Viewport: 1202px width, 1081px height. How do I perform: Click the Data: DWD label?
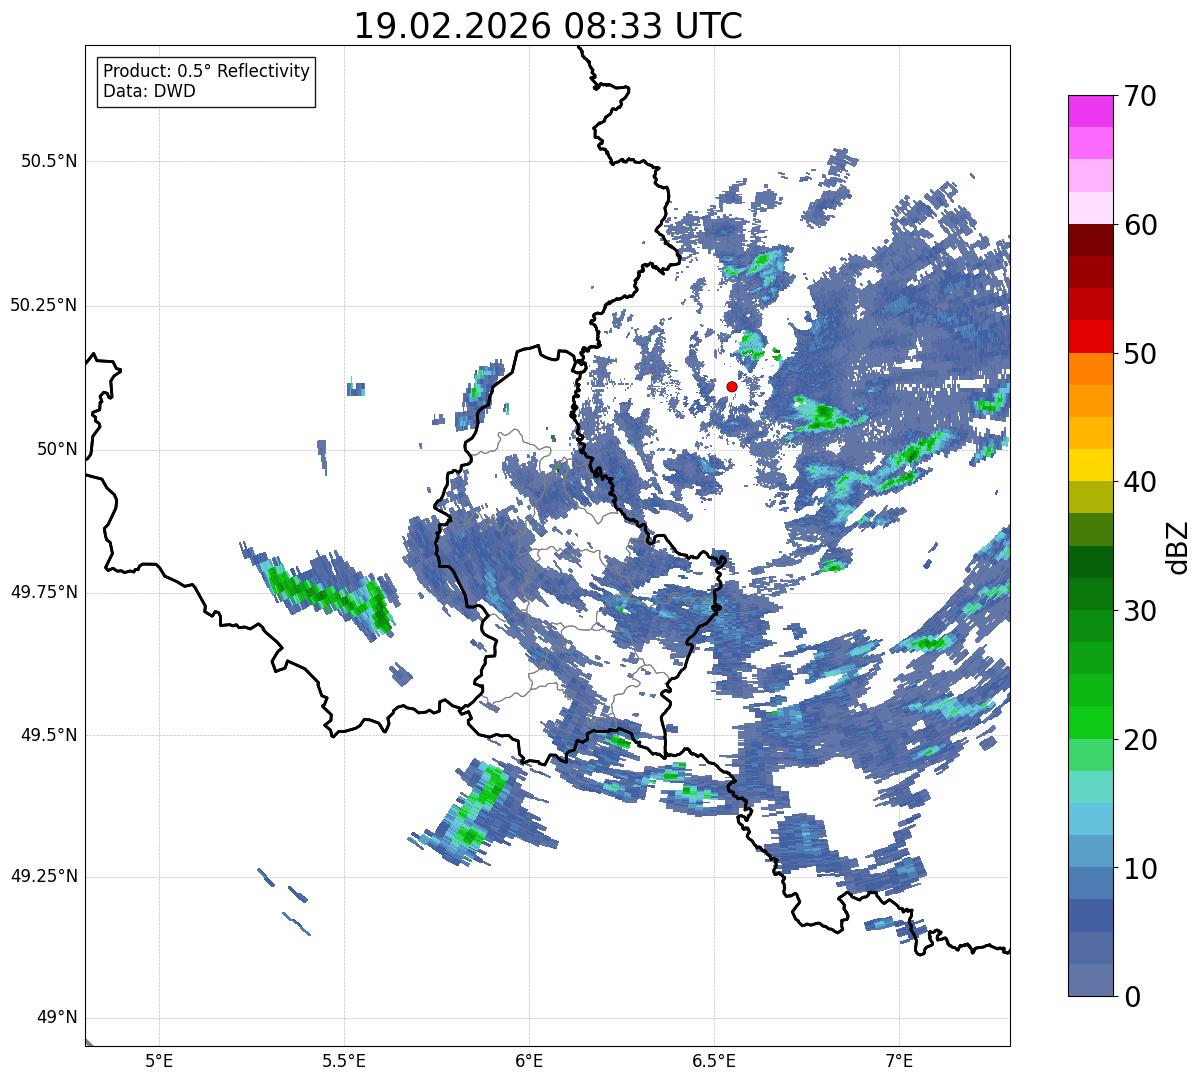pos(149,91)
